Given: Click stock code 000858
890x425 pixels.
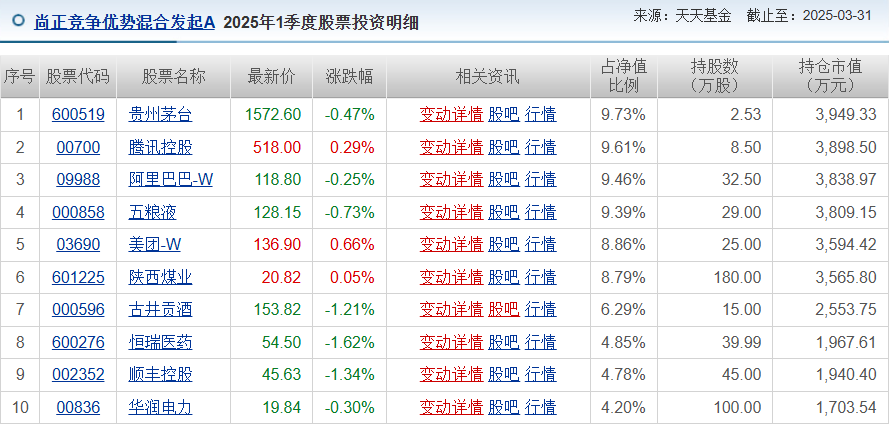Looking at the screenshot, I should 78,213.
